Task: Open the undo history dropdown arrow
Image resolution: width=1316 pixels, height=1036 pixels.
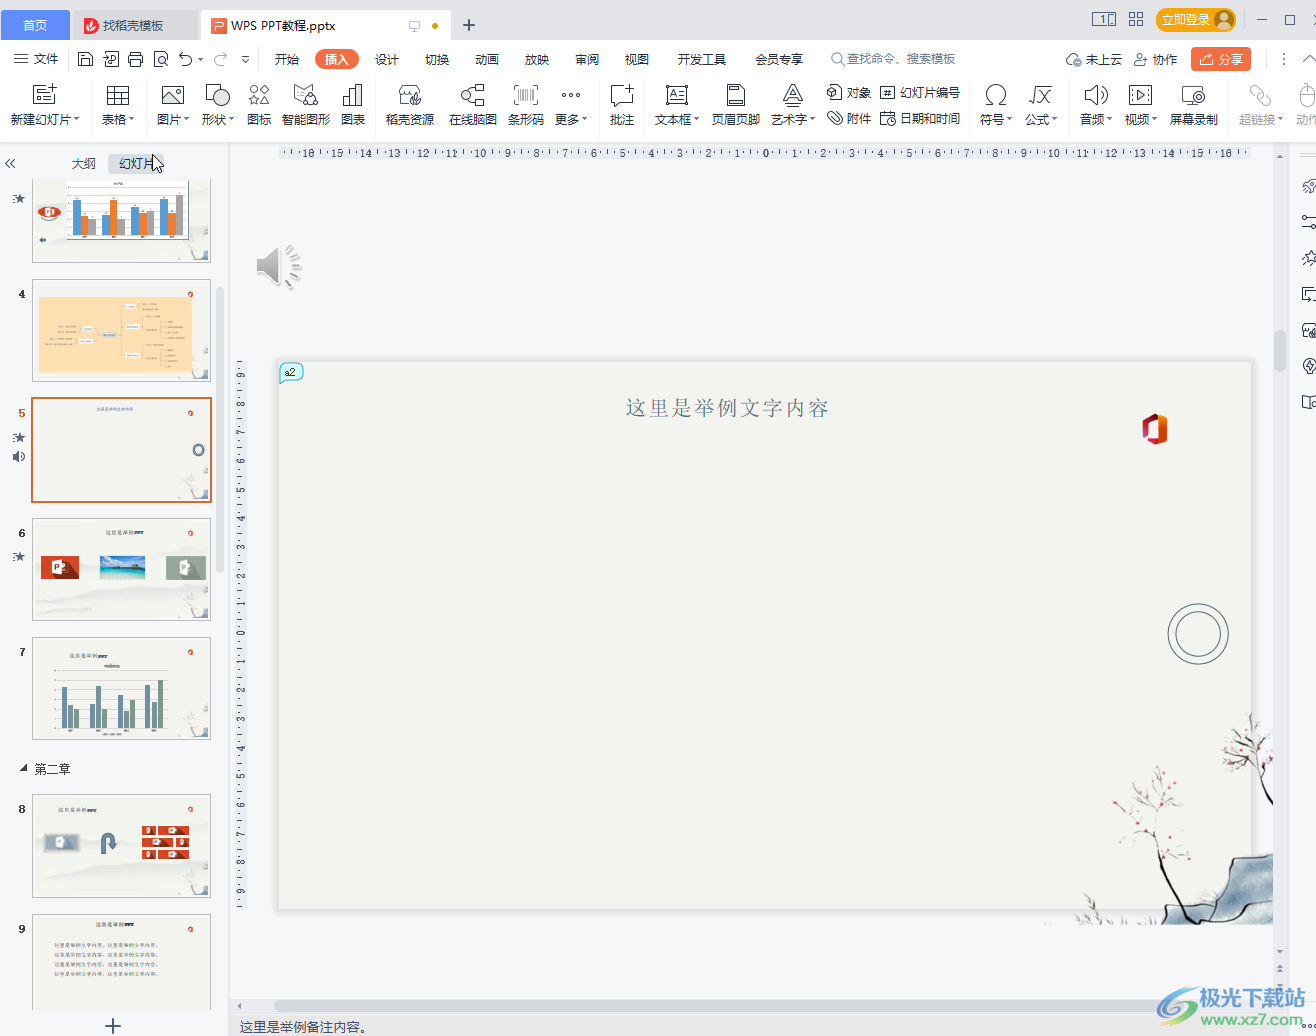Action: 201,60
